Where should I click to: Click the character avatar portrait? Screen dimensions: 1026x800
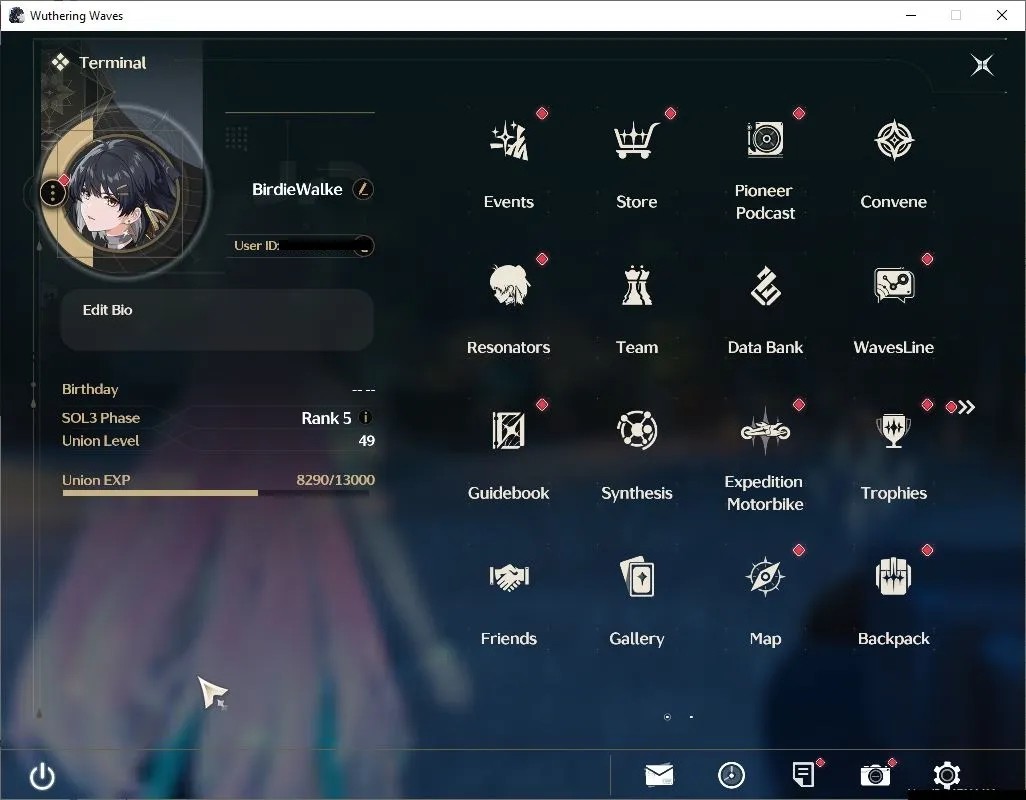(124, 195)
